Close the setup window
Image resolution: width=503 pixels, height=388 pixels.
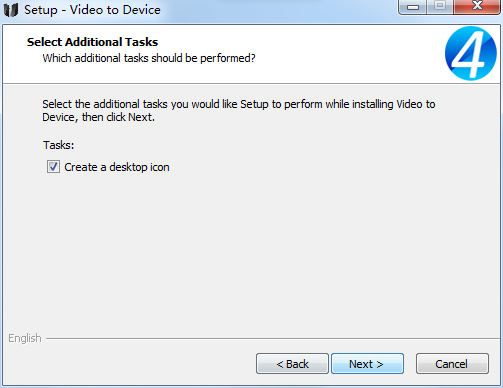pyautogui.click(x=477, y=6)
